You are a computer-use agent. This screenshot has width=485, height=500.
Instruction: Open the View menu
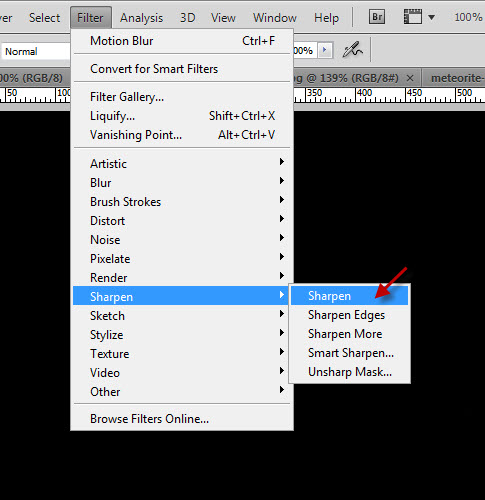pos(223,18)
